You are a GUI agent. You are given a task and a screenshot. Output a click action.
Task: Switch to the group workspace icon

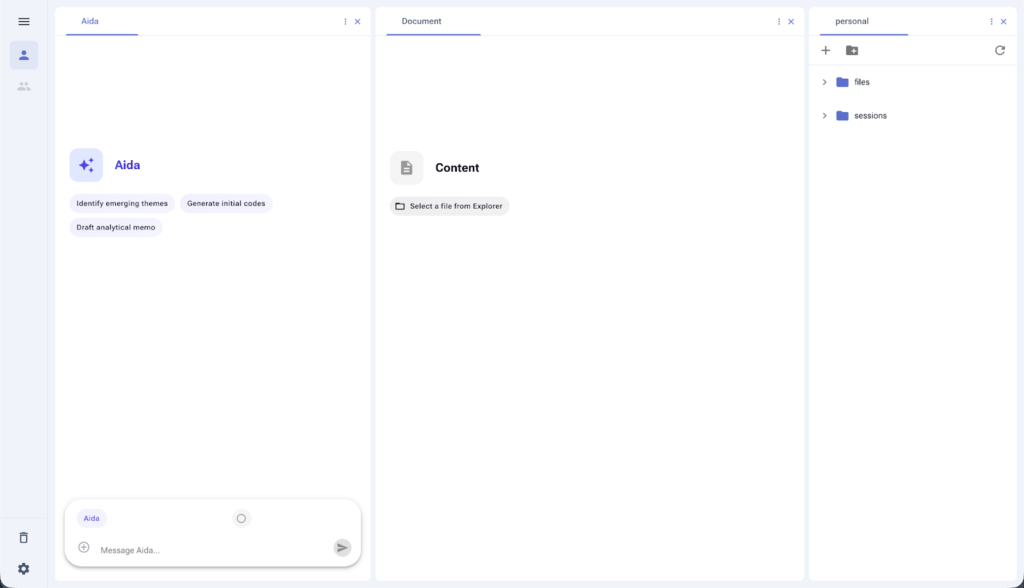coord(24,87)
